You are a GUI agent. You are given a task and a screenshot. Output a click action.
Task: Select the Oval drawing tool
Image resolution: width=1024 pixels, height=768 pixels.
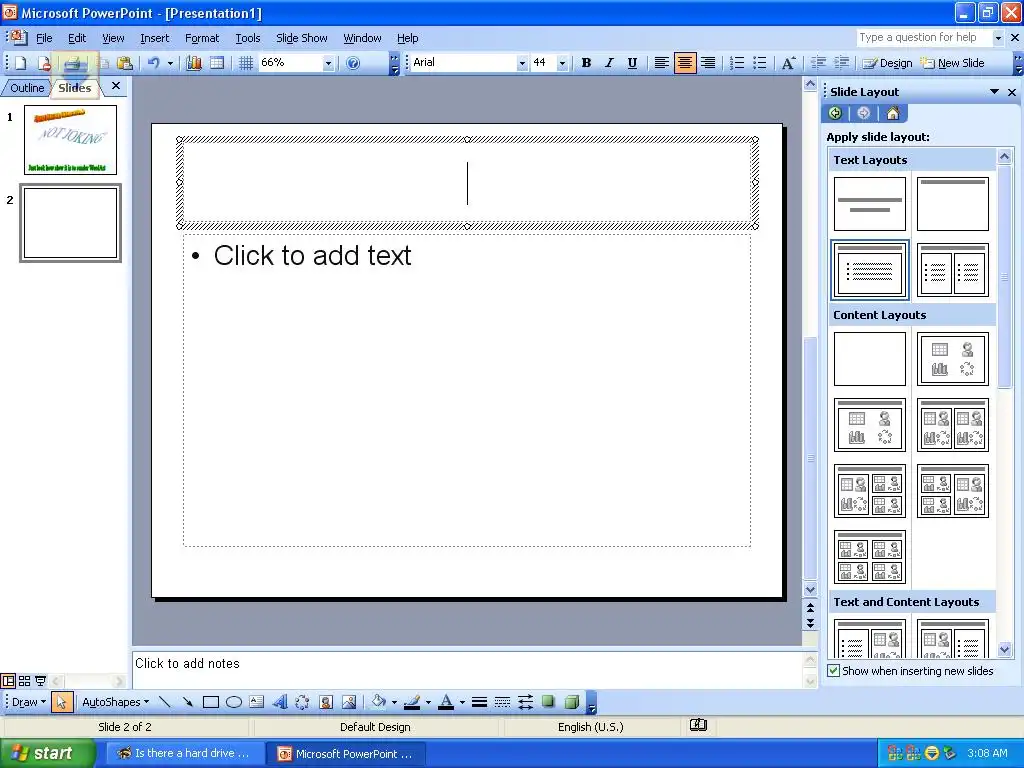click(x=234, y=702)
